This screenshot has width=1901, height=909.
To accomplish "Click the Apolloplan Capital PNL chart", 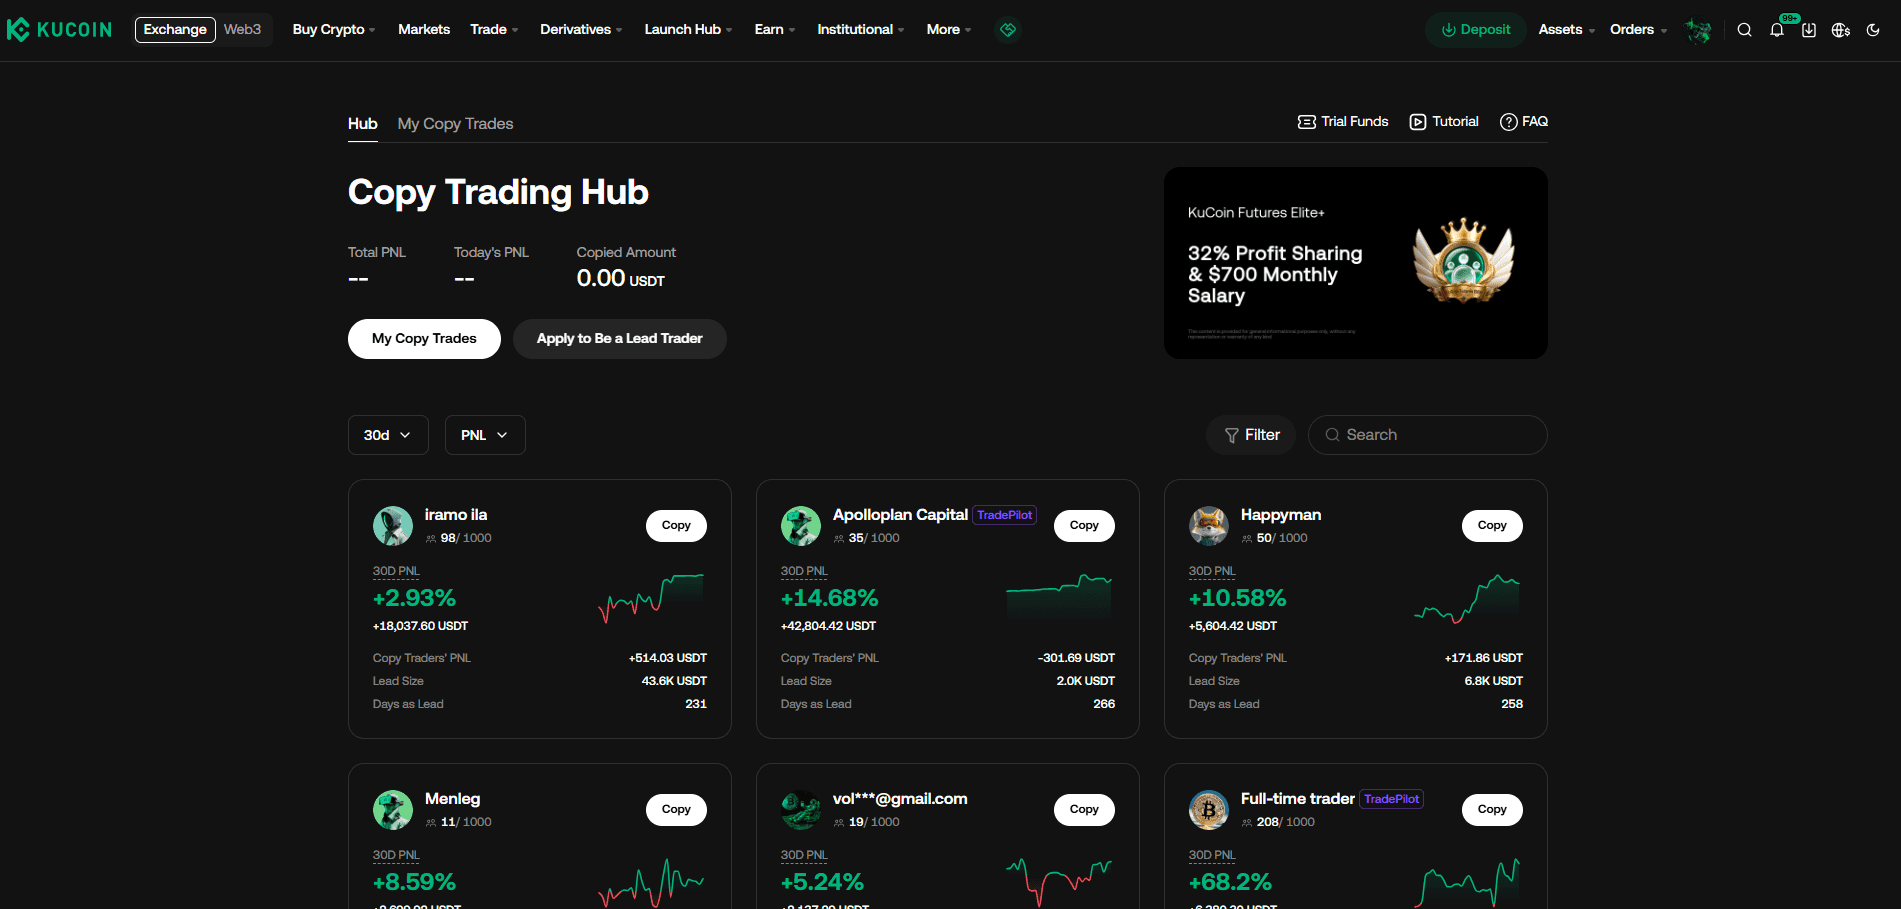I will coord(1059,598).
